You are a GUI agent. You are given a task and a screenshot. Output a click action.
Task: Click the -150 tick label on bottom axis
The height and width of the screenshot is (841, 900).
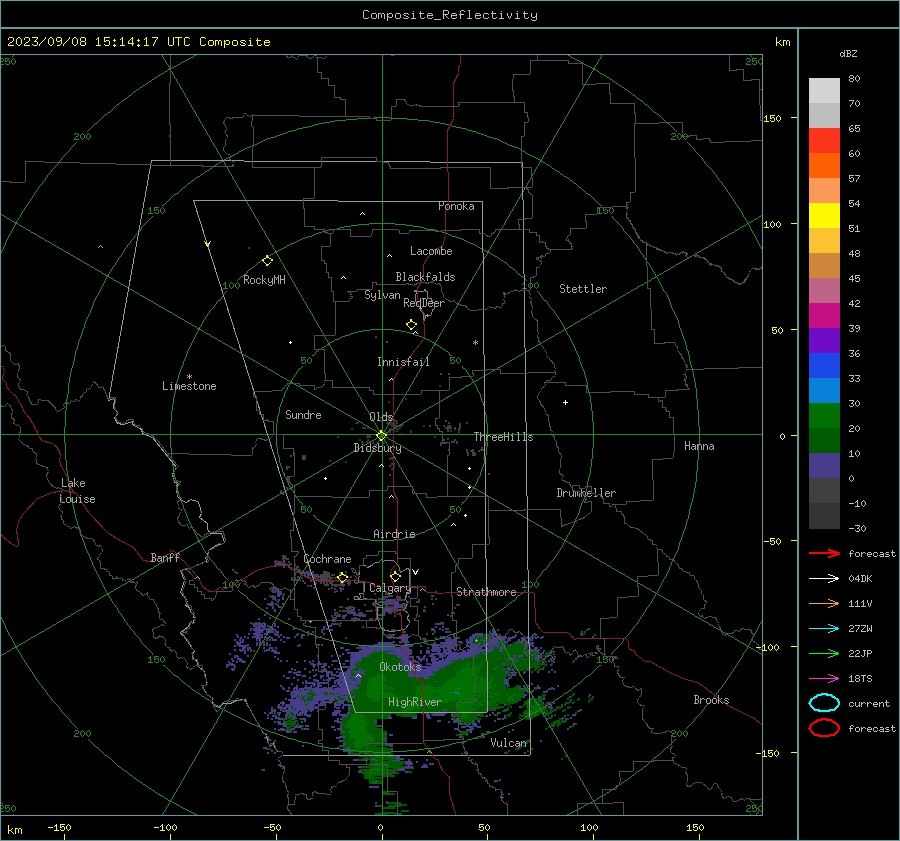click(59, 827)
